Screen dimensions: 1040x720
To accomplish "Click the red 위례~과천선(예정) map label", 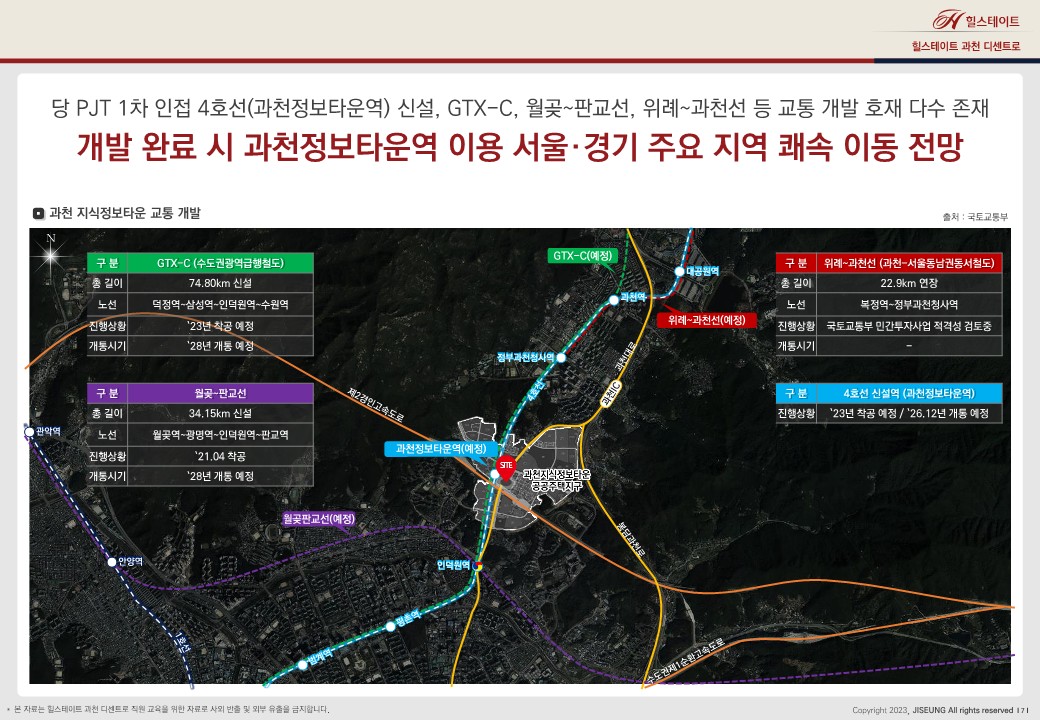I will click(x=706, y=320).
